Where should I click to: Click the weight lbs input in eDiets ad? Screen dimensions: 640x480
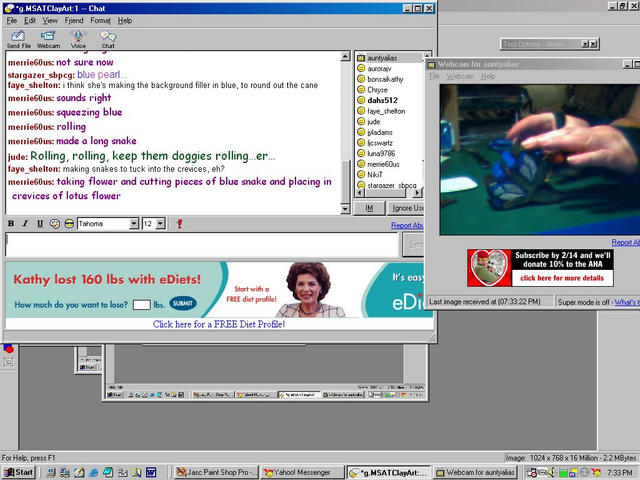point(141,304)
